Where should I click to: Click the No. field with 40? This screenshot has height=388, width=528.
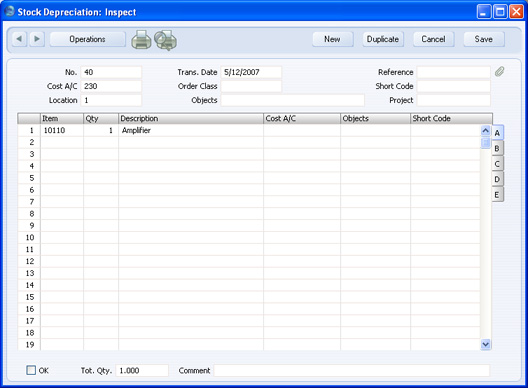pyautogui.click(x=111, y=72)
